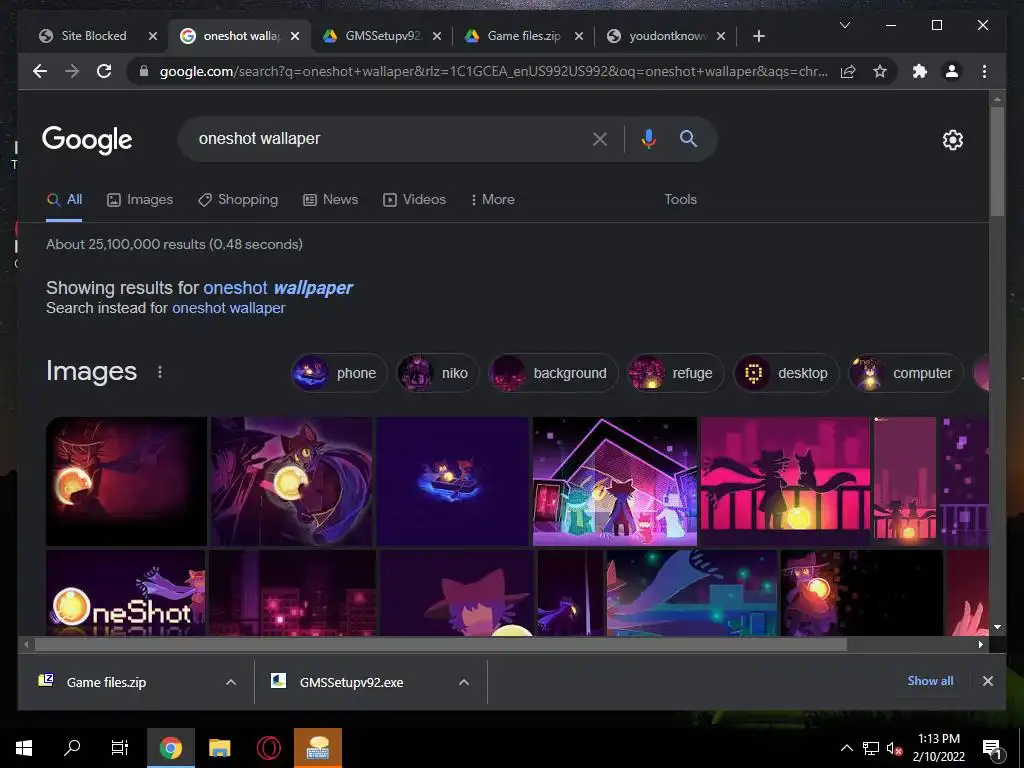
Task: Open search Tools
Action: (680, 200)
